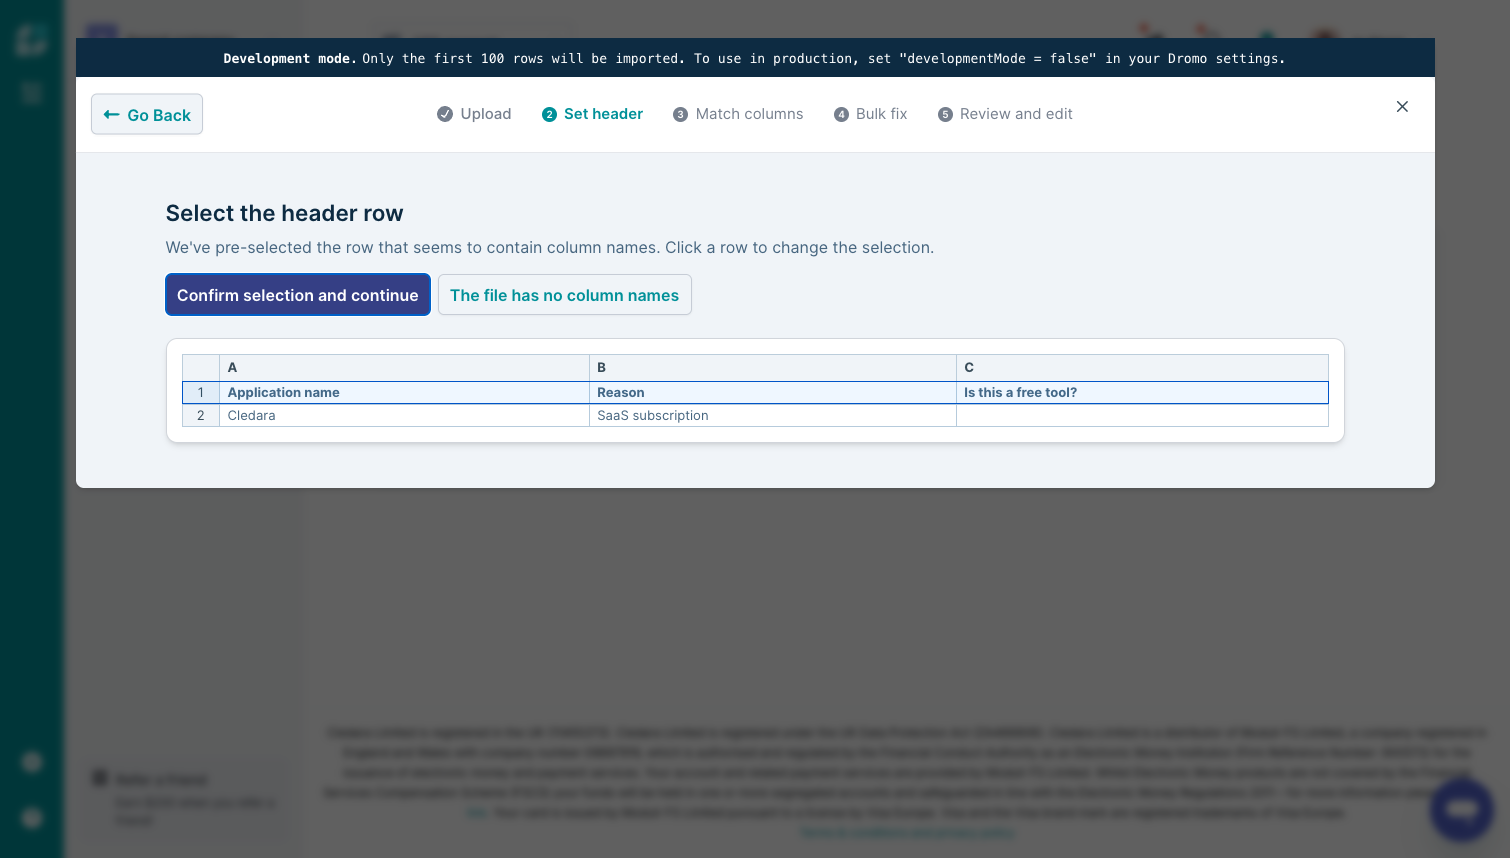Click the 'Reason' cell in row 1

773,393
